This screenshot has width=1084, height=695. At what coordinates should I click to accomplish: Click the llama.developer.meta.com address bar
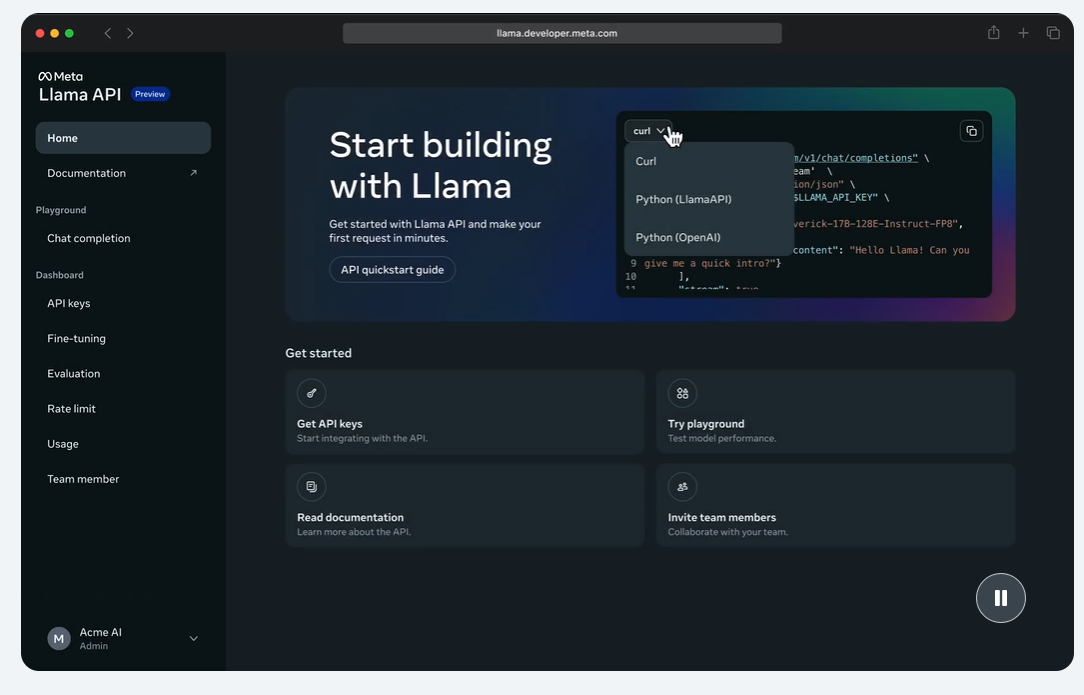click(x=562, y=33)
